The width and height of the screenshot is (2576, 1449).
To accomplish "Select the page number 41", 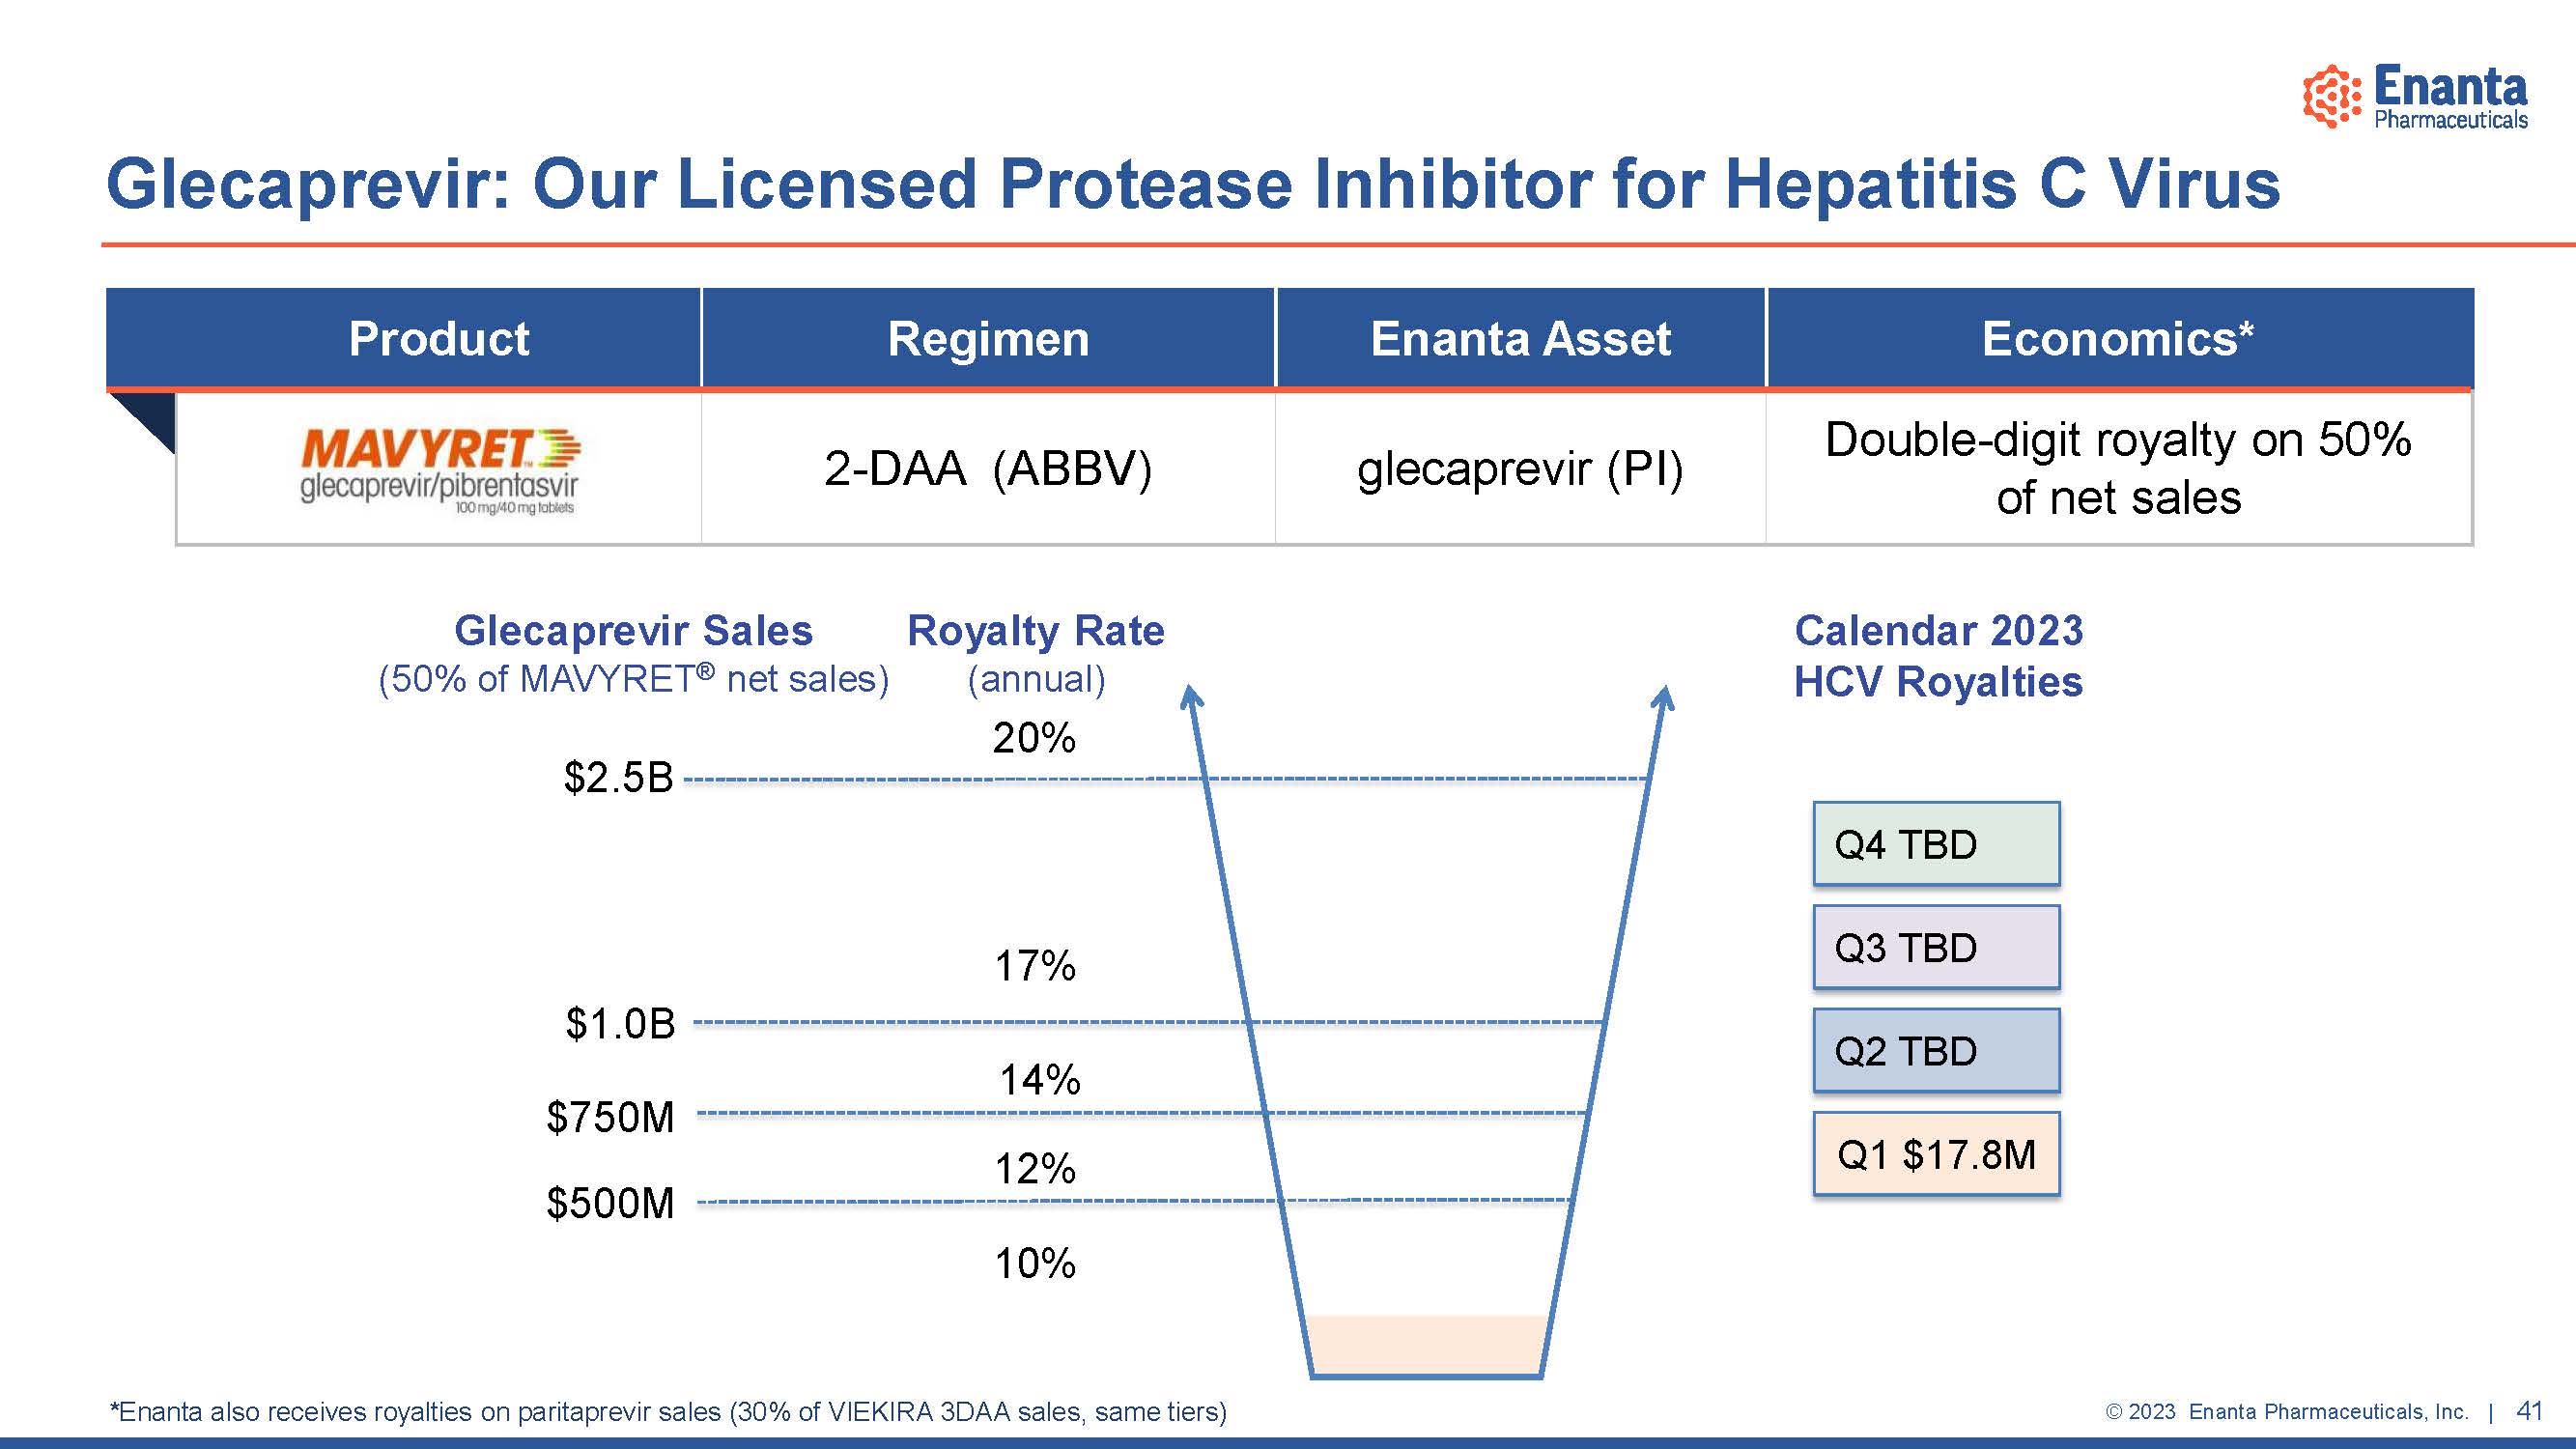I will (2529, 1411).
